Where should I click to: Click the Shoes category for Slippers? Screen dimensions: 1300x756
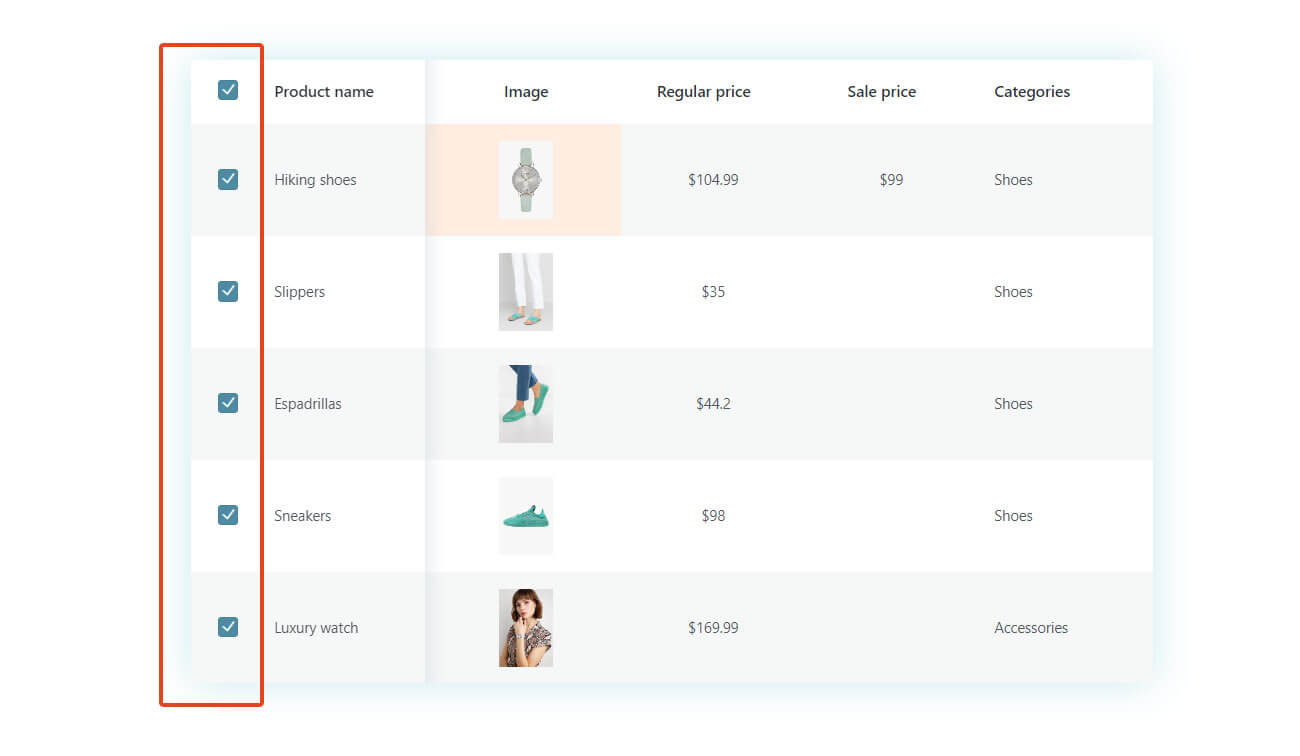coord(1013,292)
